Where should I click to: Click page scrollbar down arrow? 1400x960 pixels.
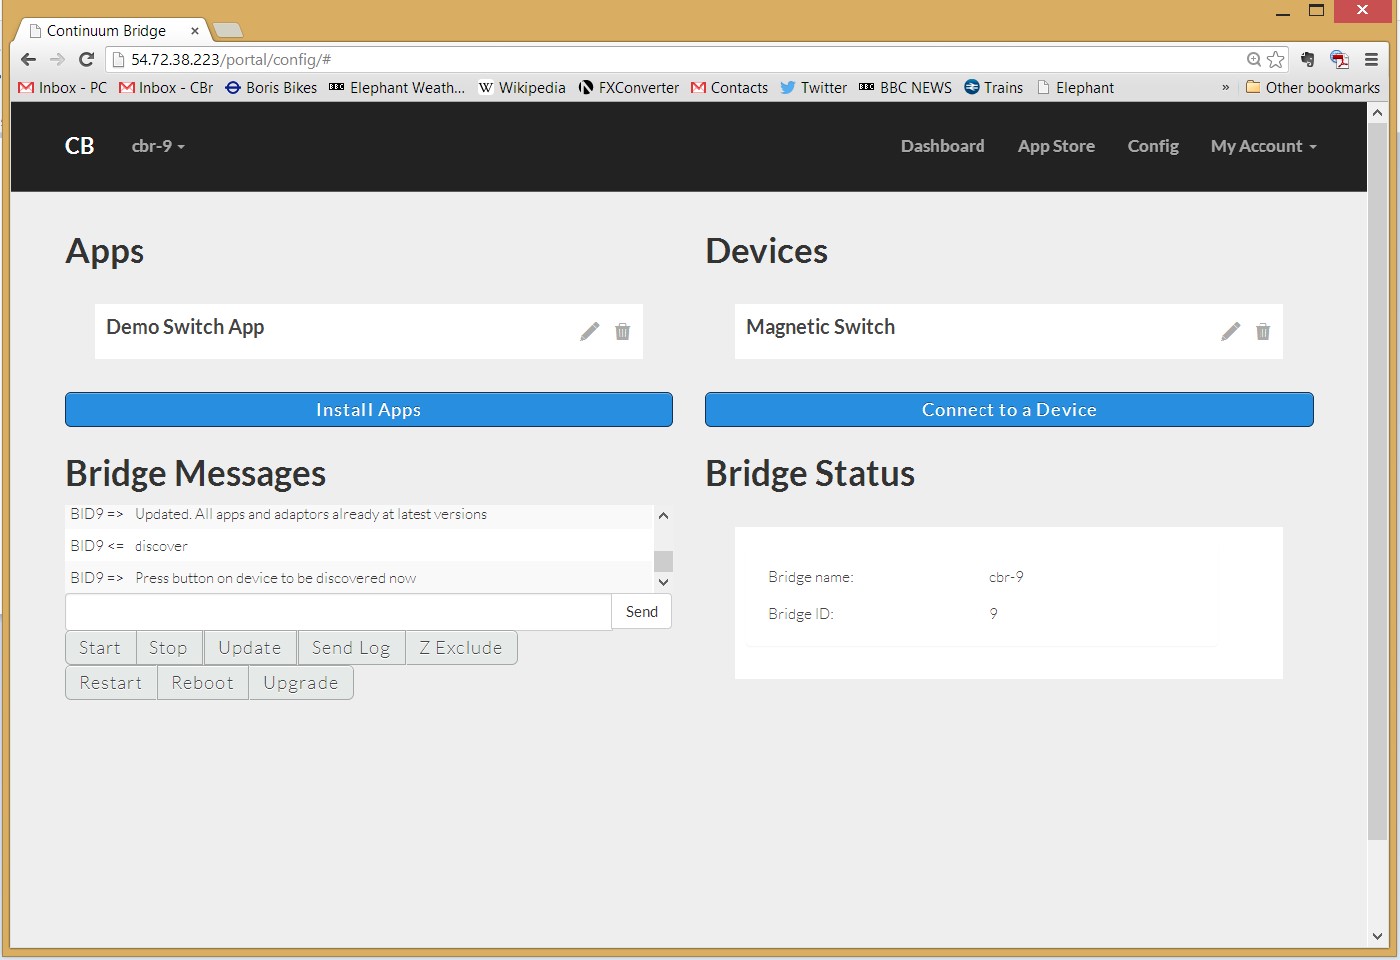pos(1377,936)
